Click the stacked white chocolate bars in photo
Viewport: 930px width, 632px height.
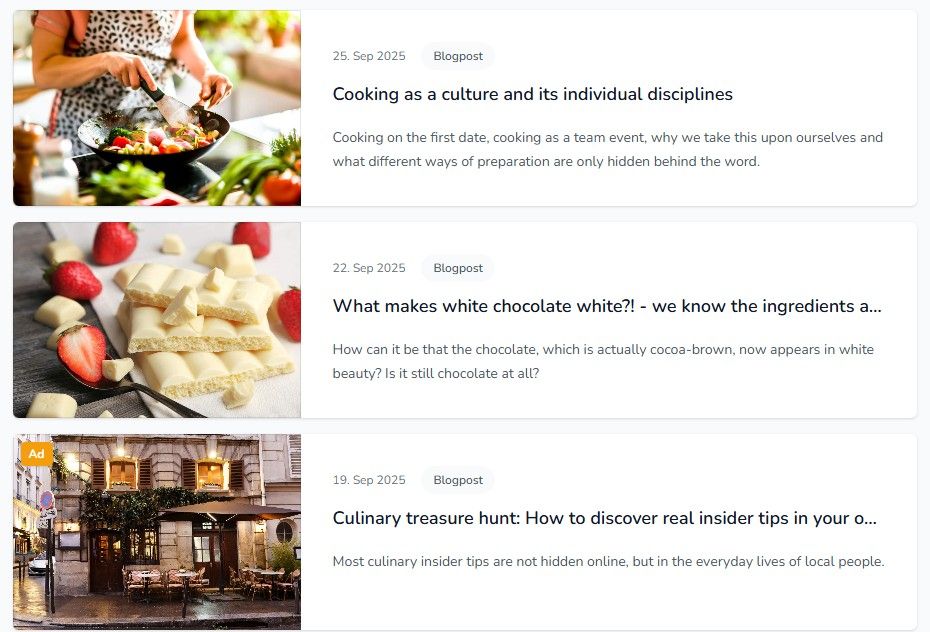point(205,332)
